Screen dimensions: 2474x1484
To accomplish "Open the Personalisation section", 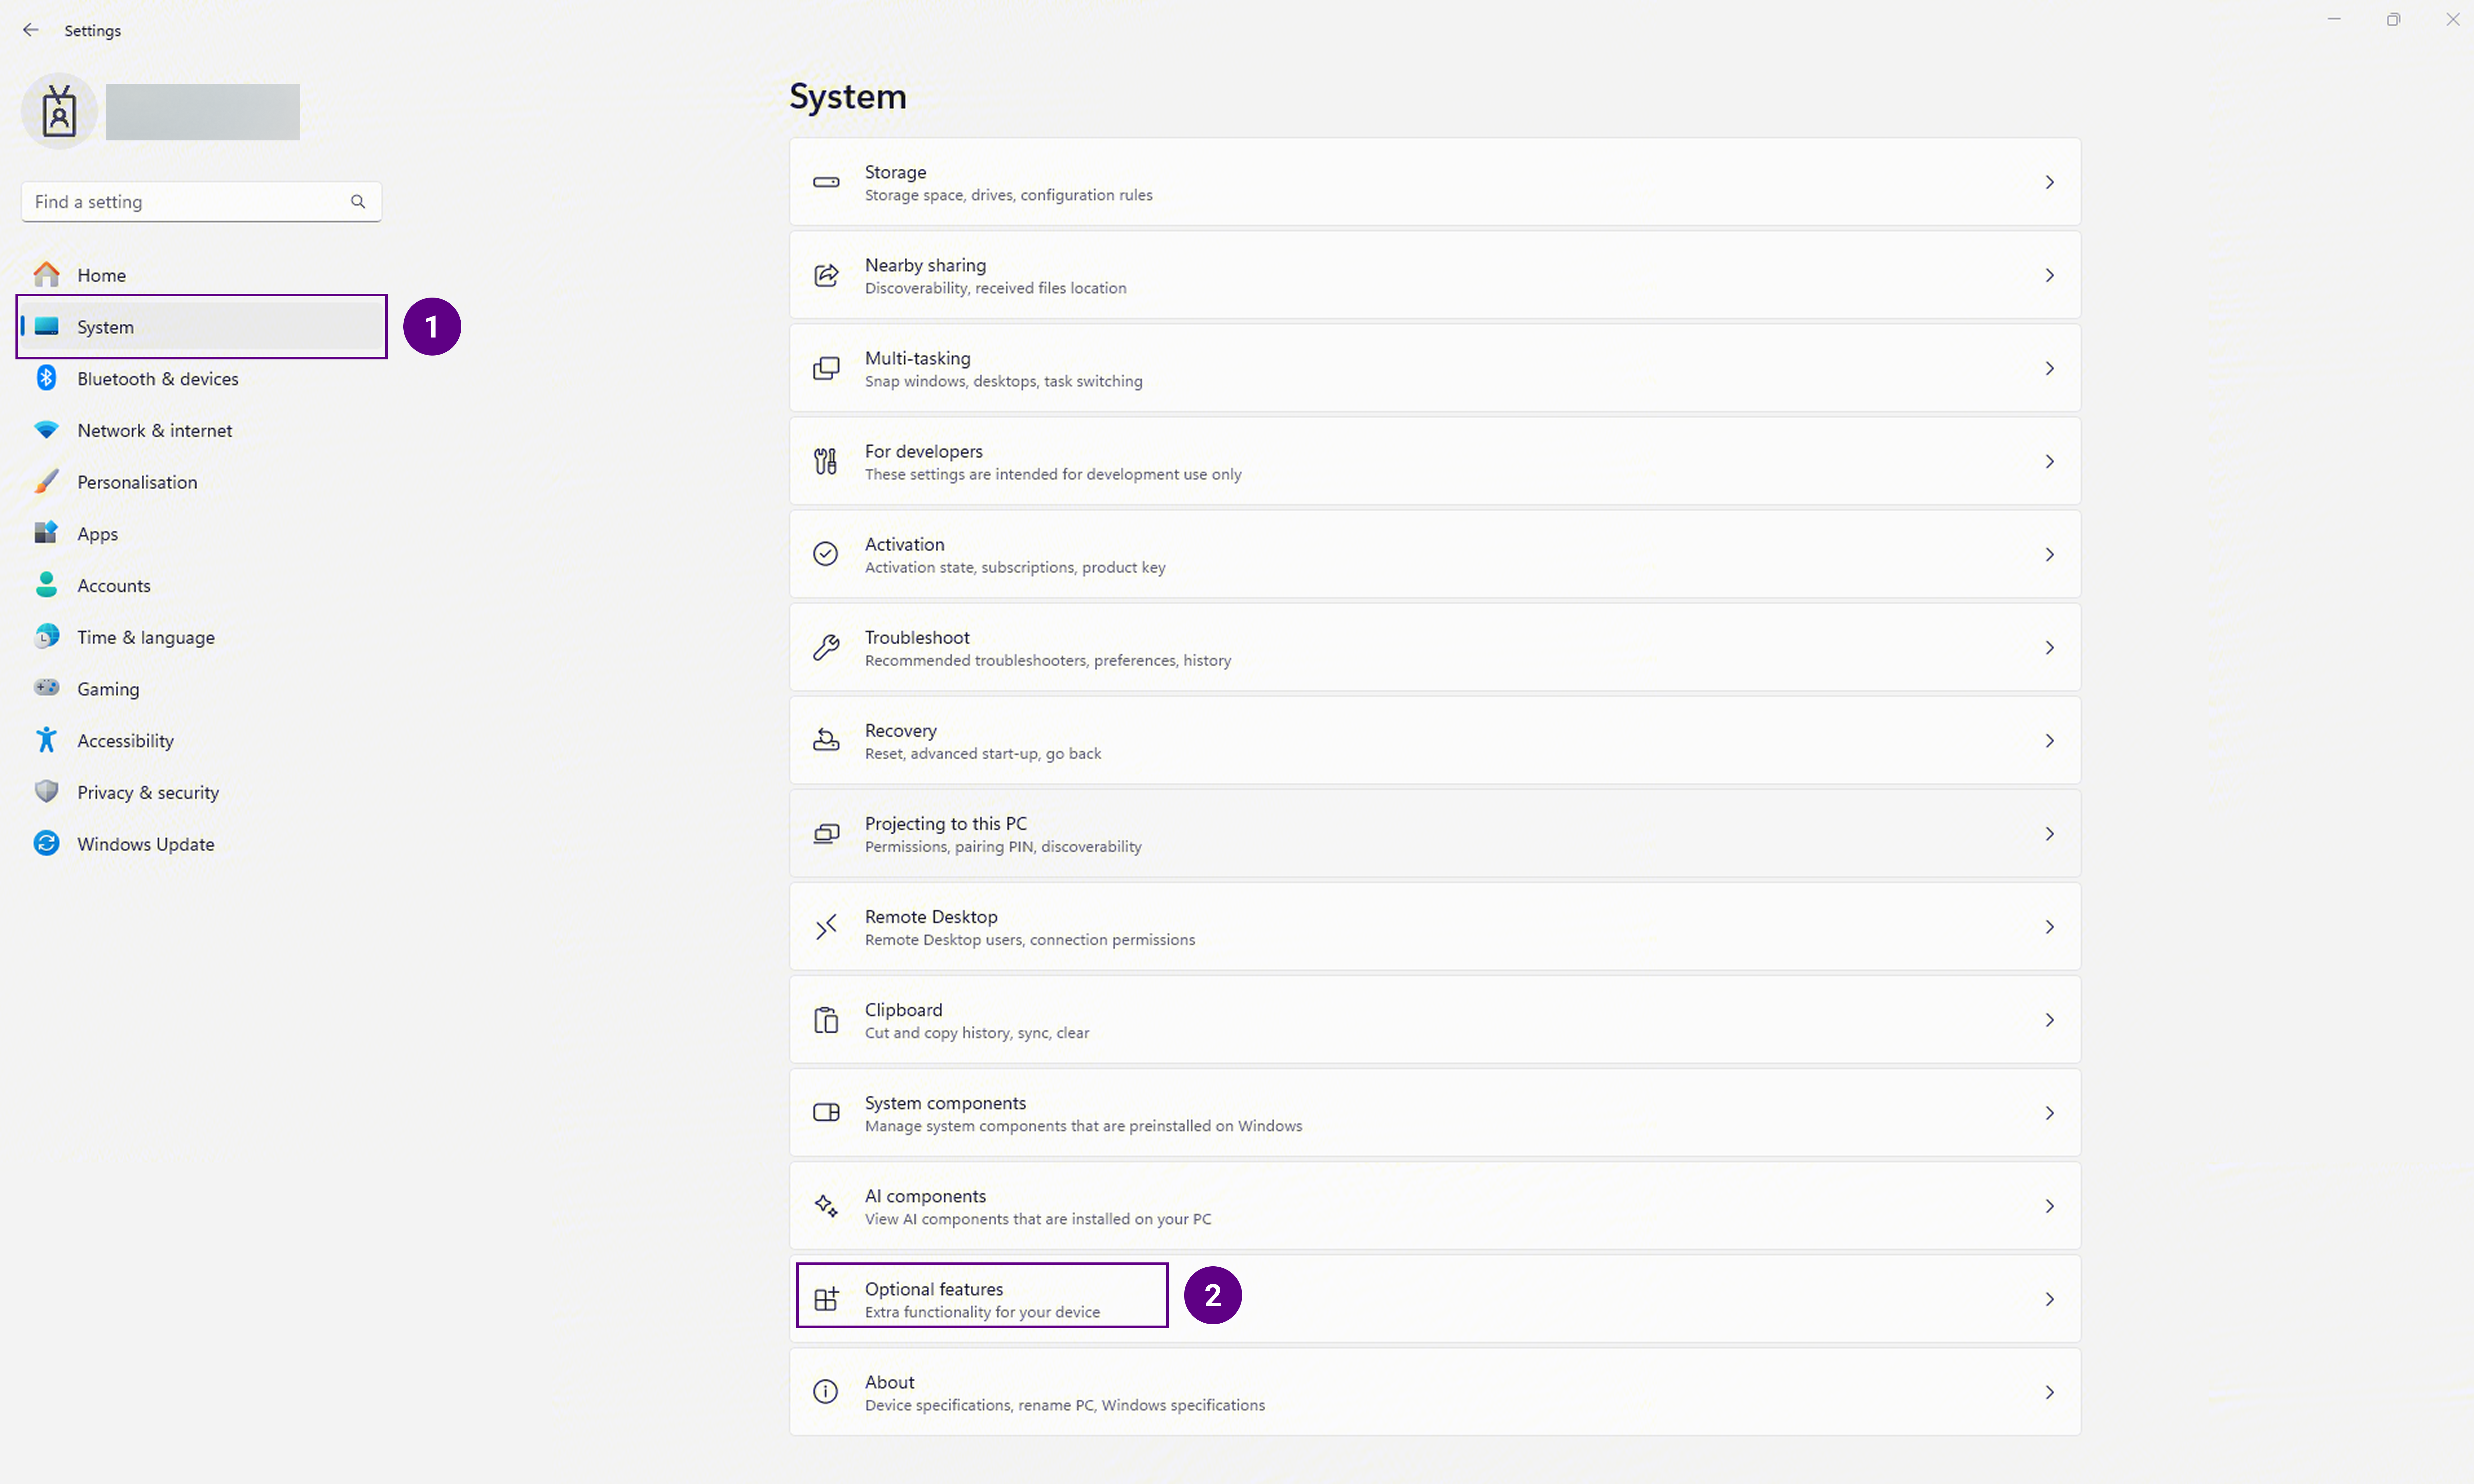I will 202,482.
